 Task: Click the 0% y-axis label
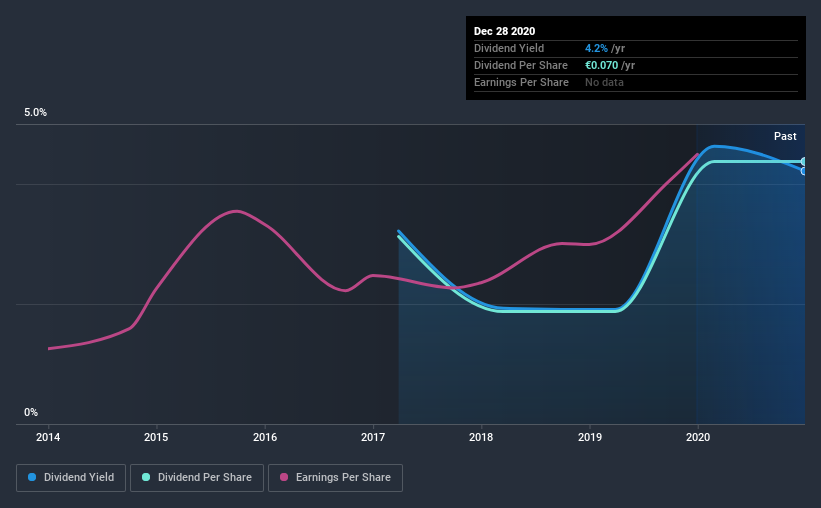(x=31, y=413)
